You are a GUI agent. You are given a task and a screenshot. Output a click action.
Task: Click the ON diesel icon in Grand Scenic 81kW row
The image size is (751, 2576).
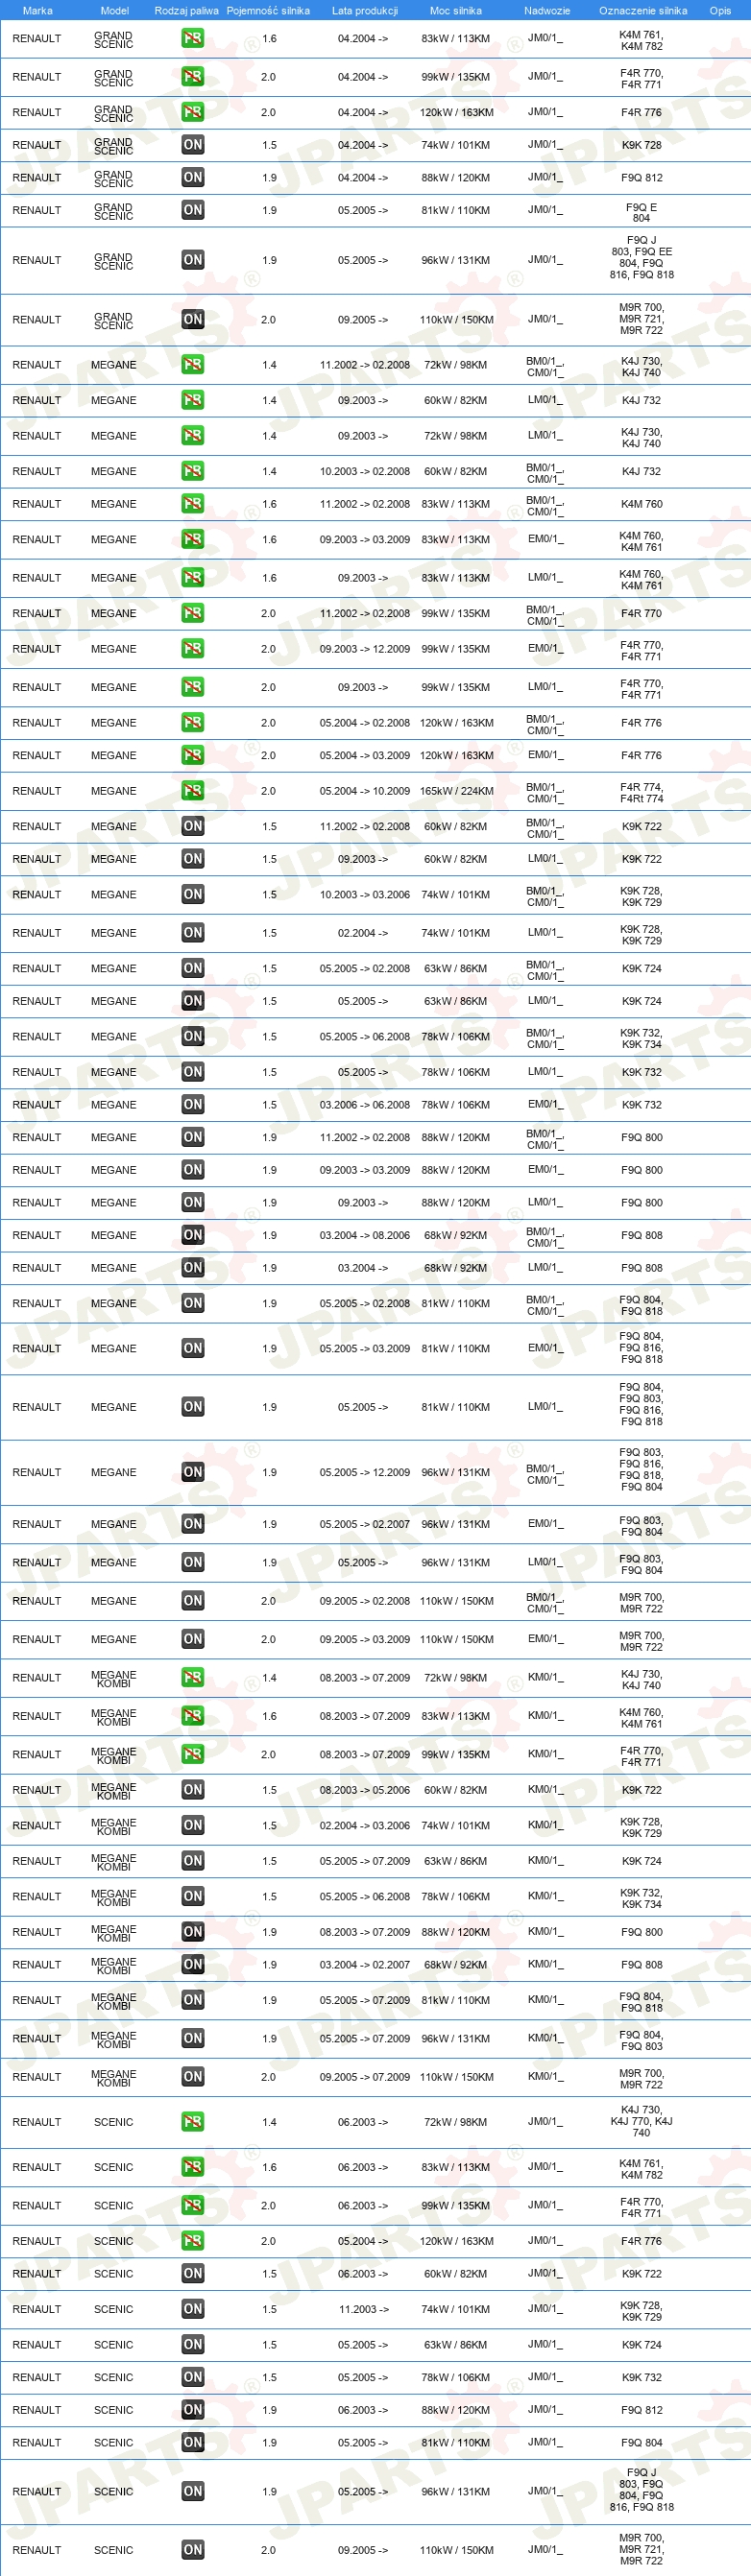193,210
